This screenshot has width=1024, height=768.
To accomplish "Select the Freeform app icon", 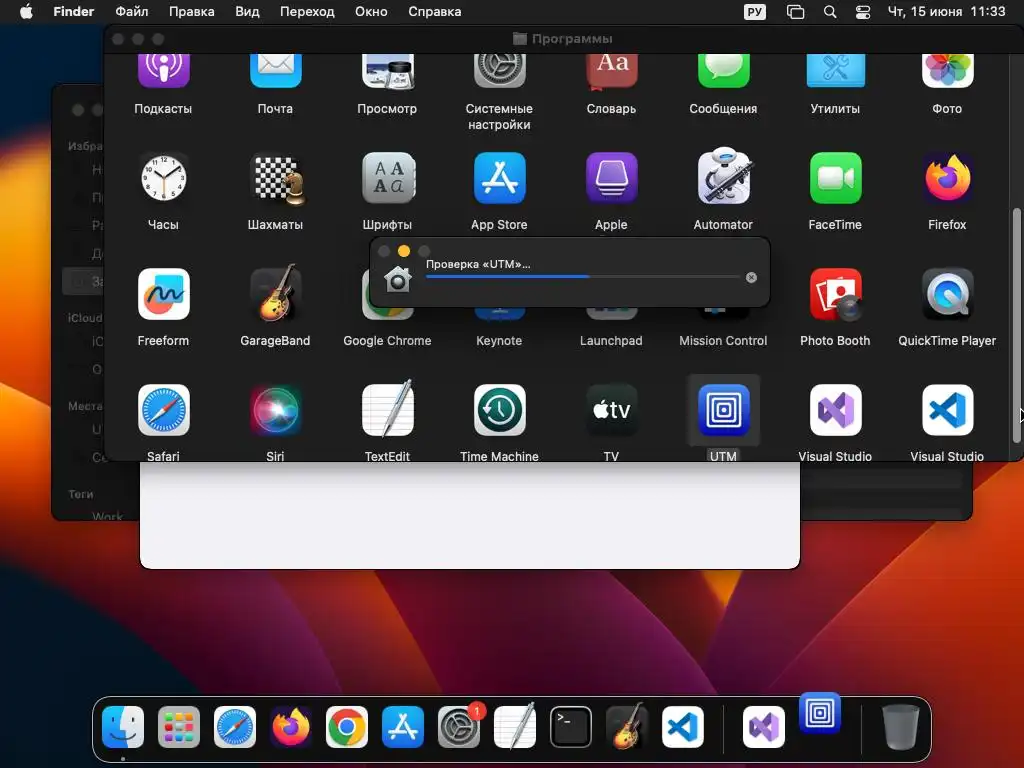I will click(x=163, y=294).
